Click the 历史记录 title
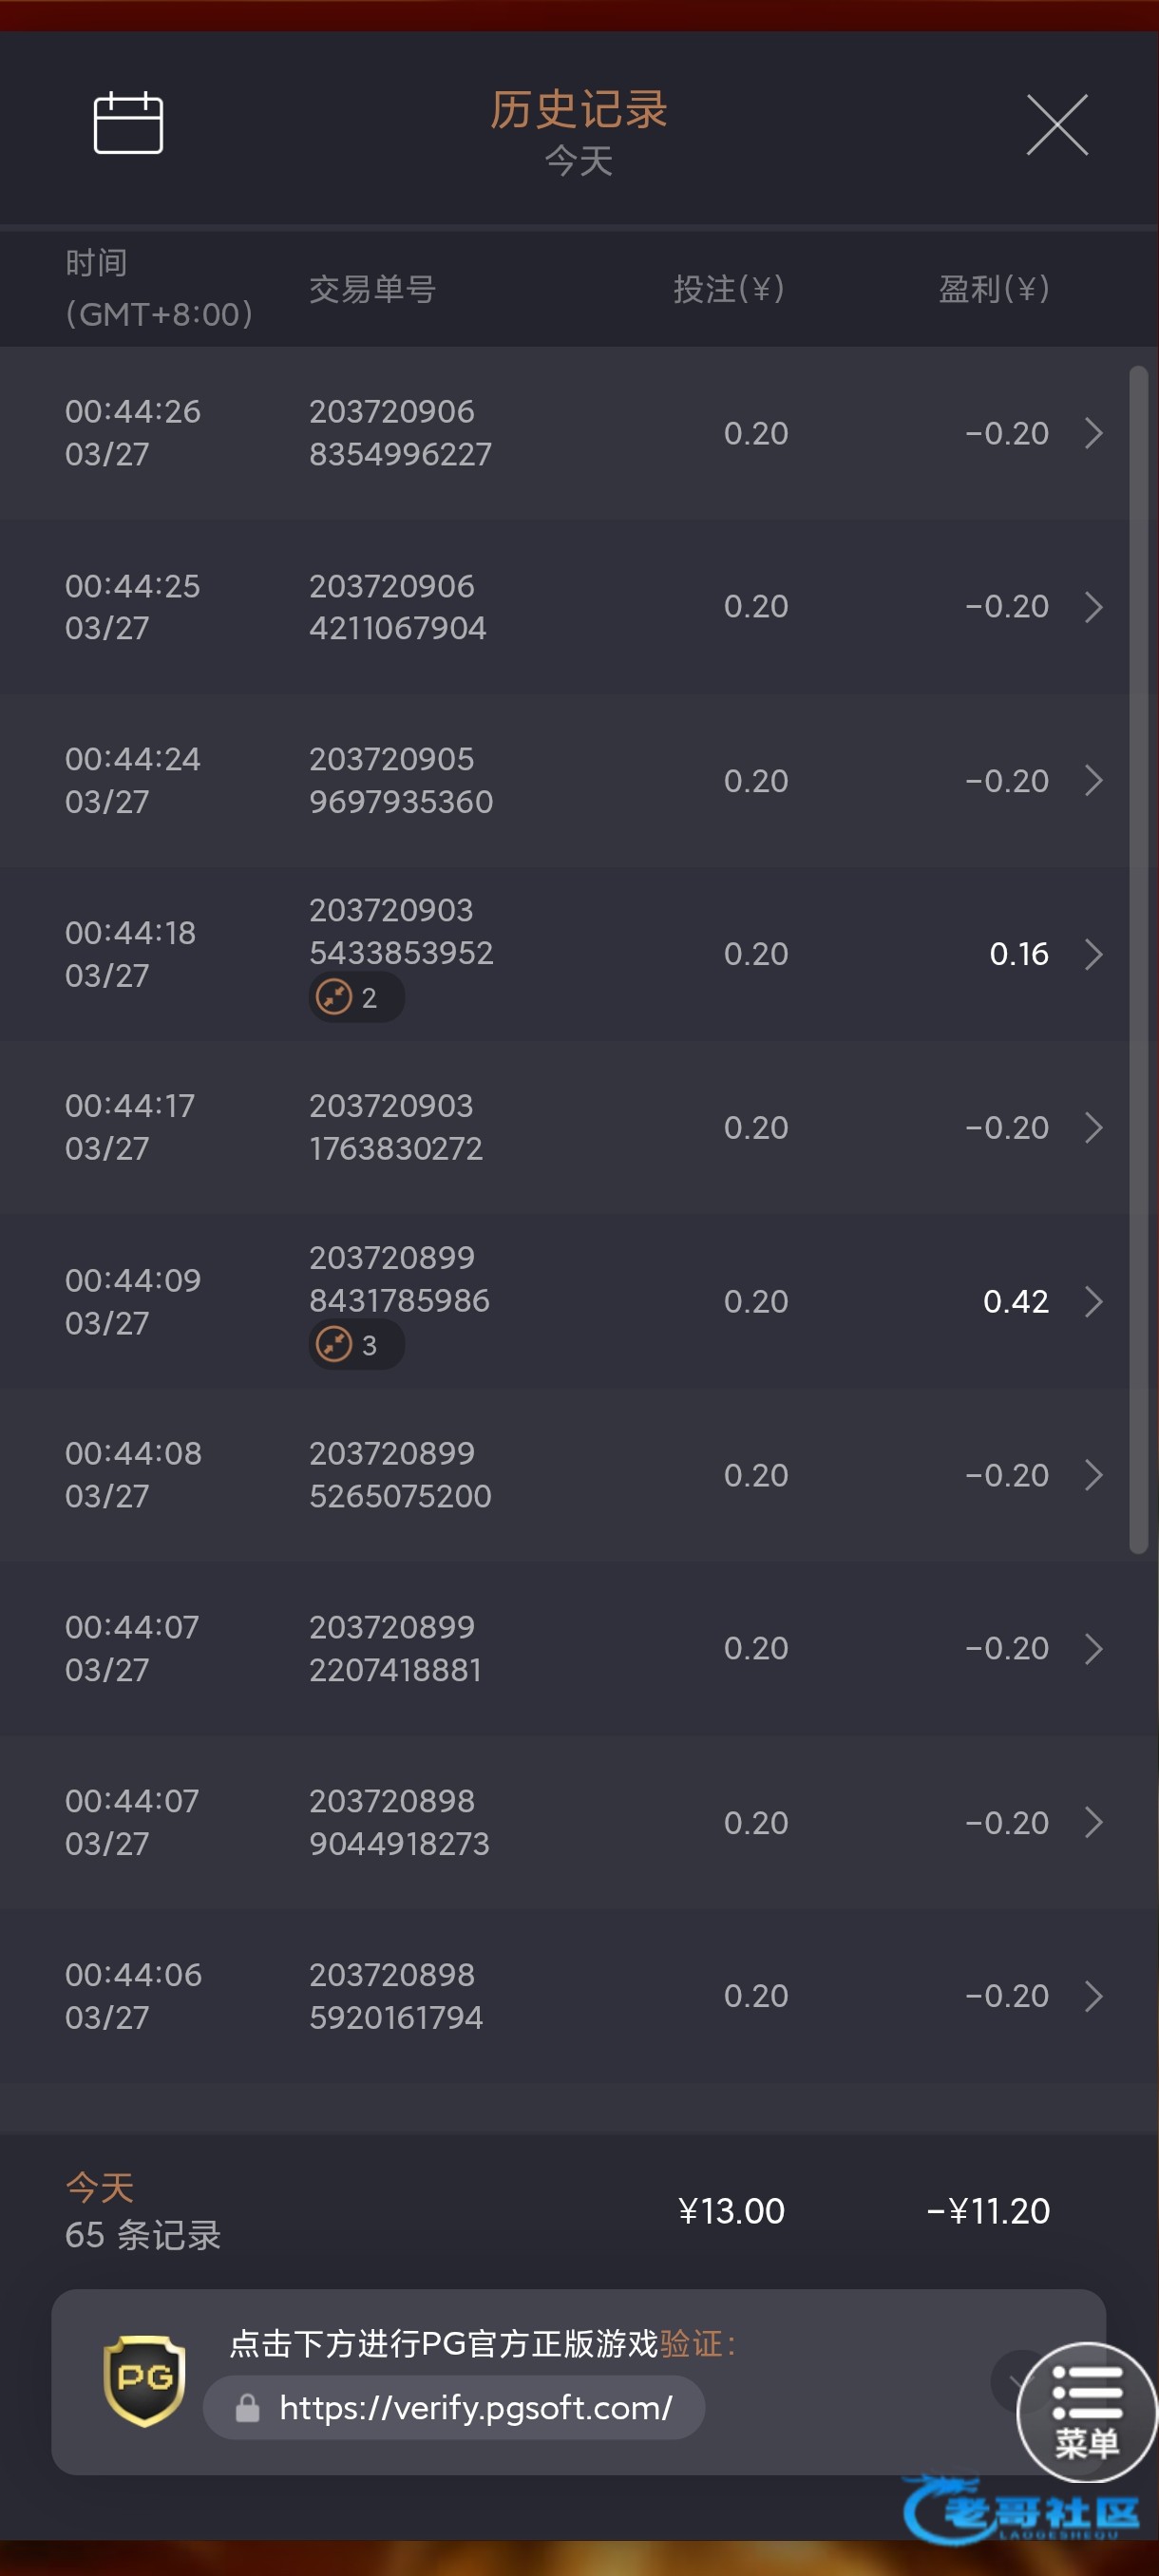This screenshot has height=2576, width=1159. point(579,110)
